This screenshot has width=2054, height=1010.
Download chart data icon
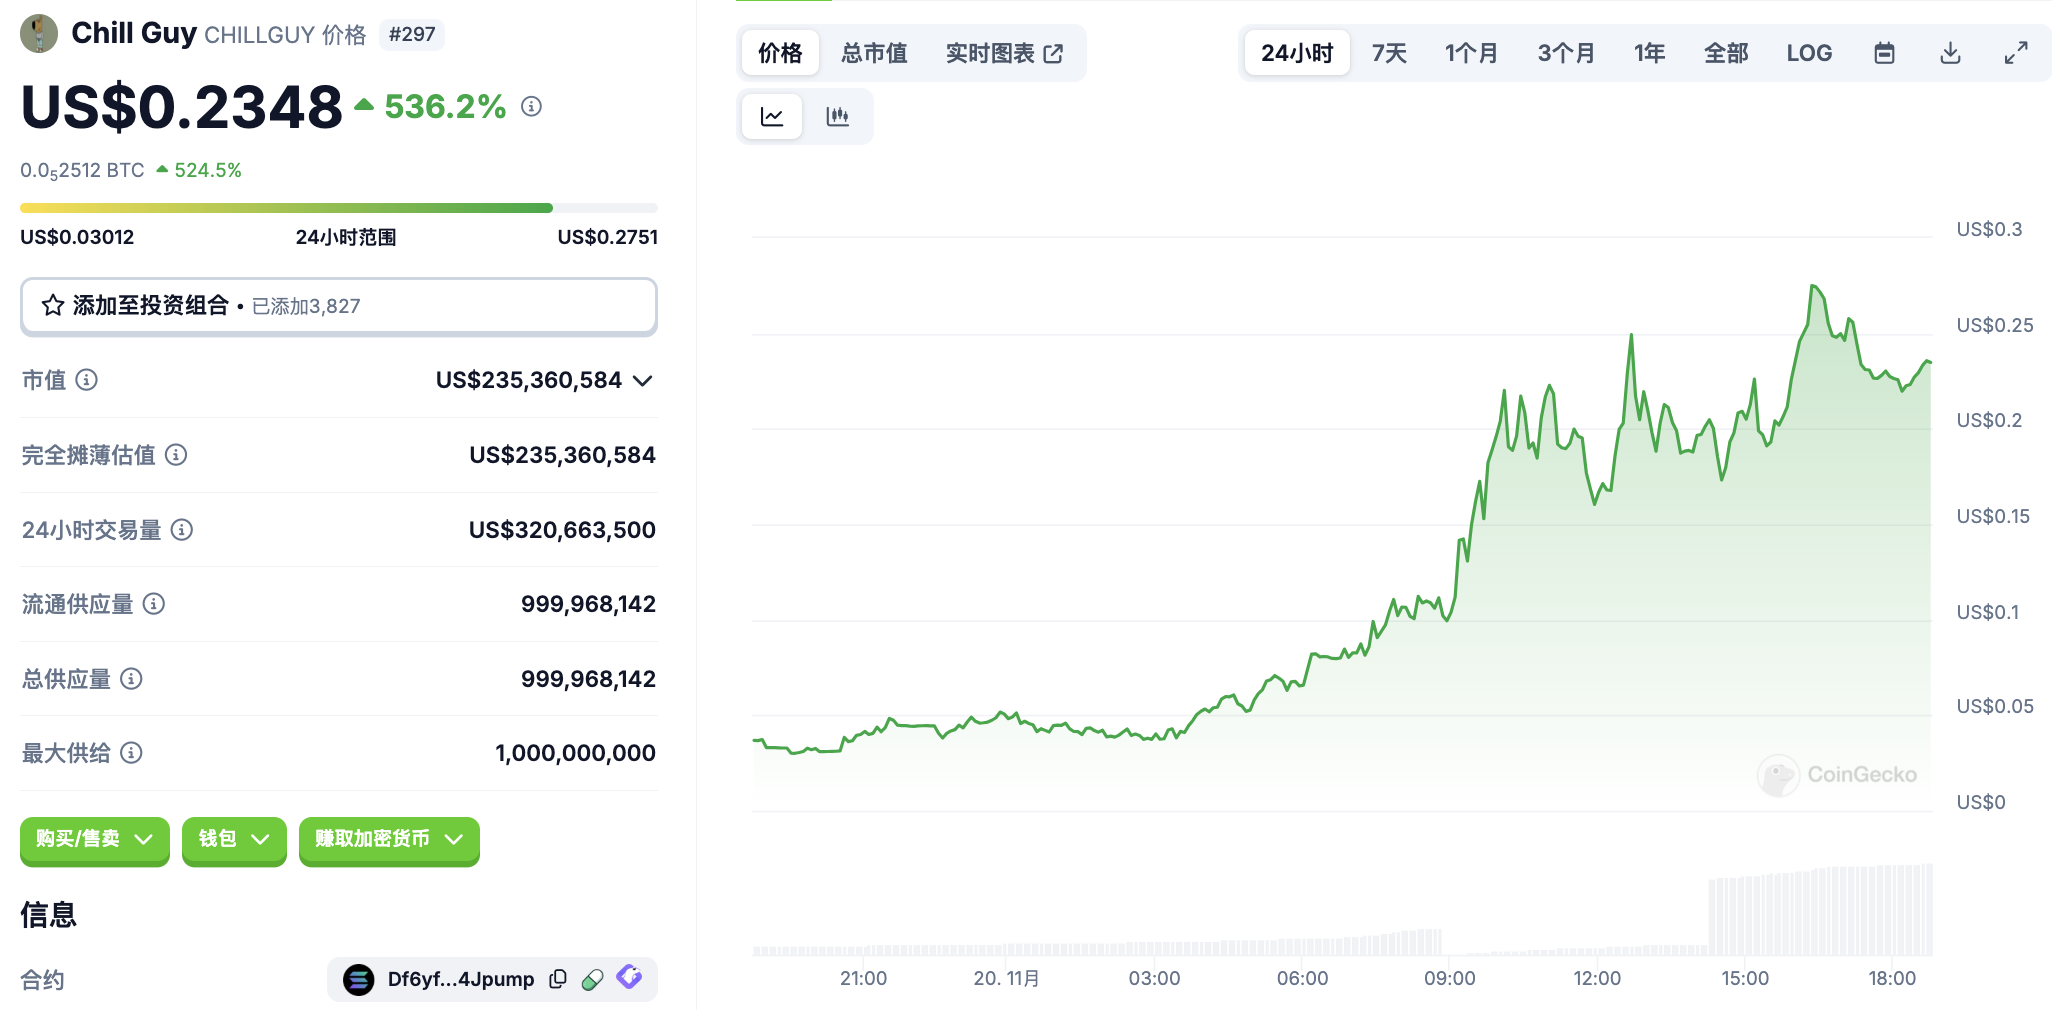1950,53
